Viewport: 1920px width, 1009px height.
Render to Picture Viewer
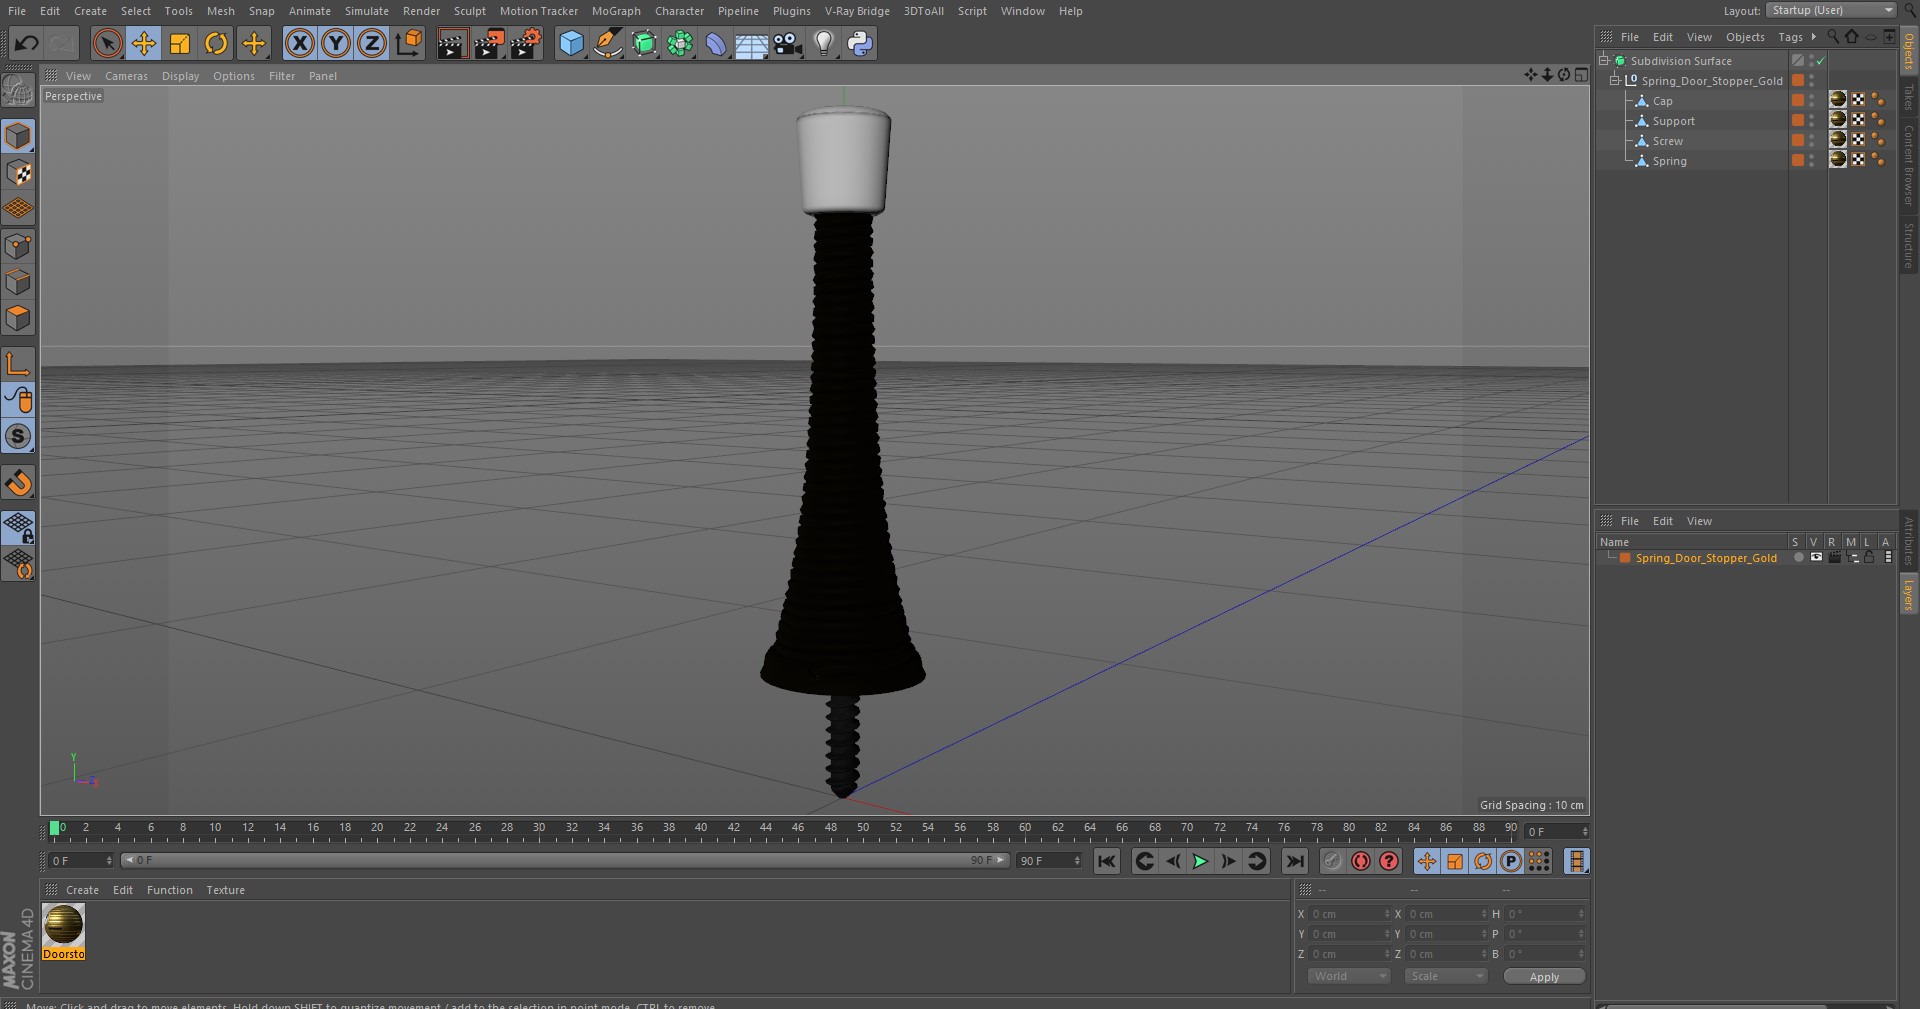click(x=488, y=43)
